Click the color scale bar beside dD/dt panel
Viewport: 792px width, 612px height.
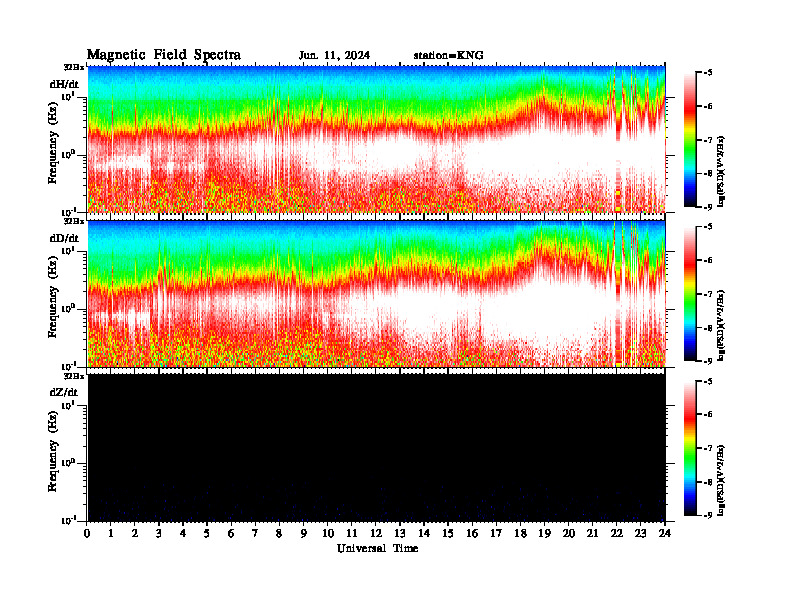pyautogui.click(x=690, y=294)
